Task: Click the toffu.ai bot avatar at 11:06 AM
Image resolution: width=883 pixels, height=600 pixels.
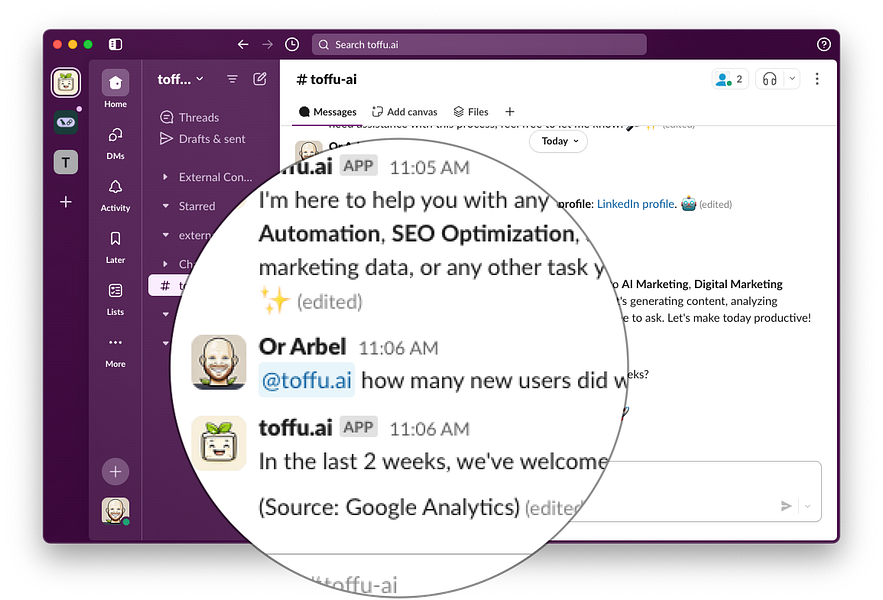Action: tap(219, 443)
